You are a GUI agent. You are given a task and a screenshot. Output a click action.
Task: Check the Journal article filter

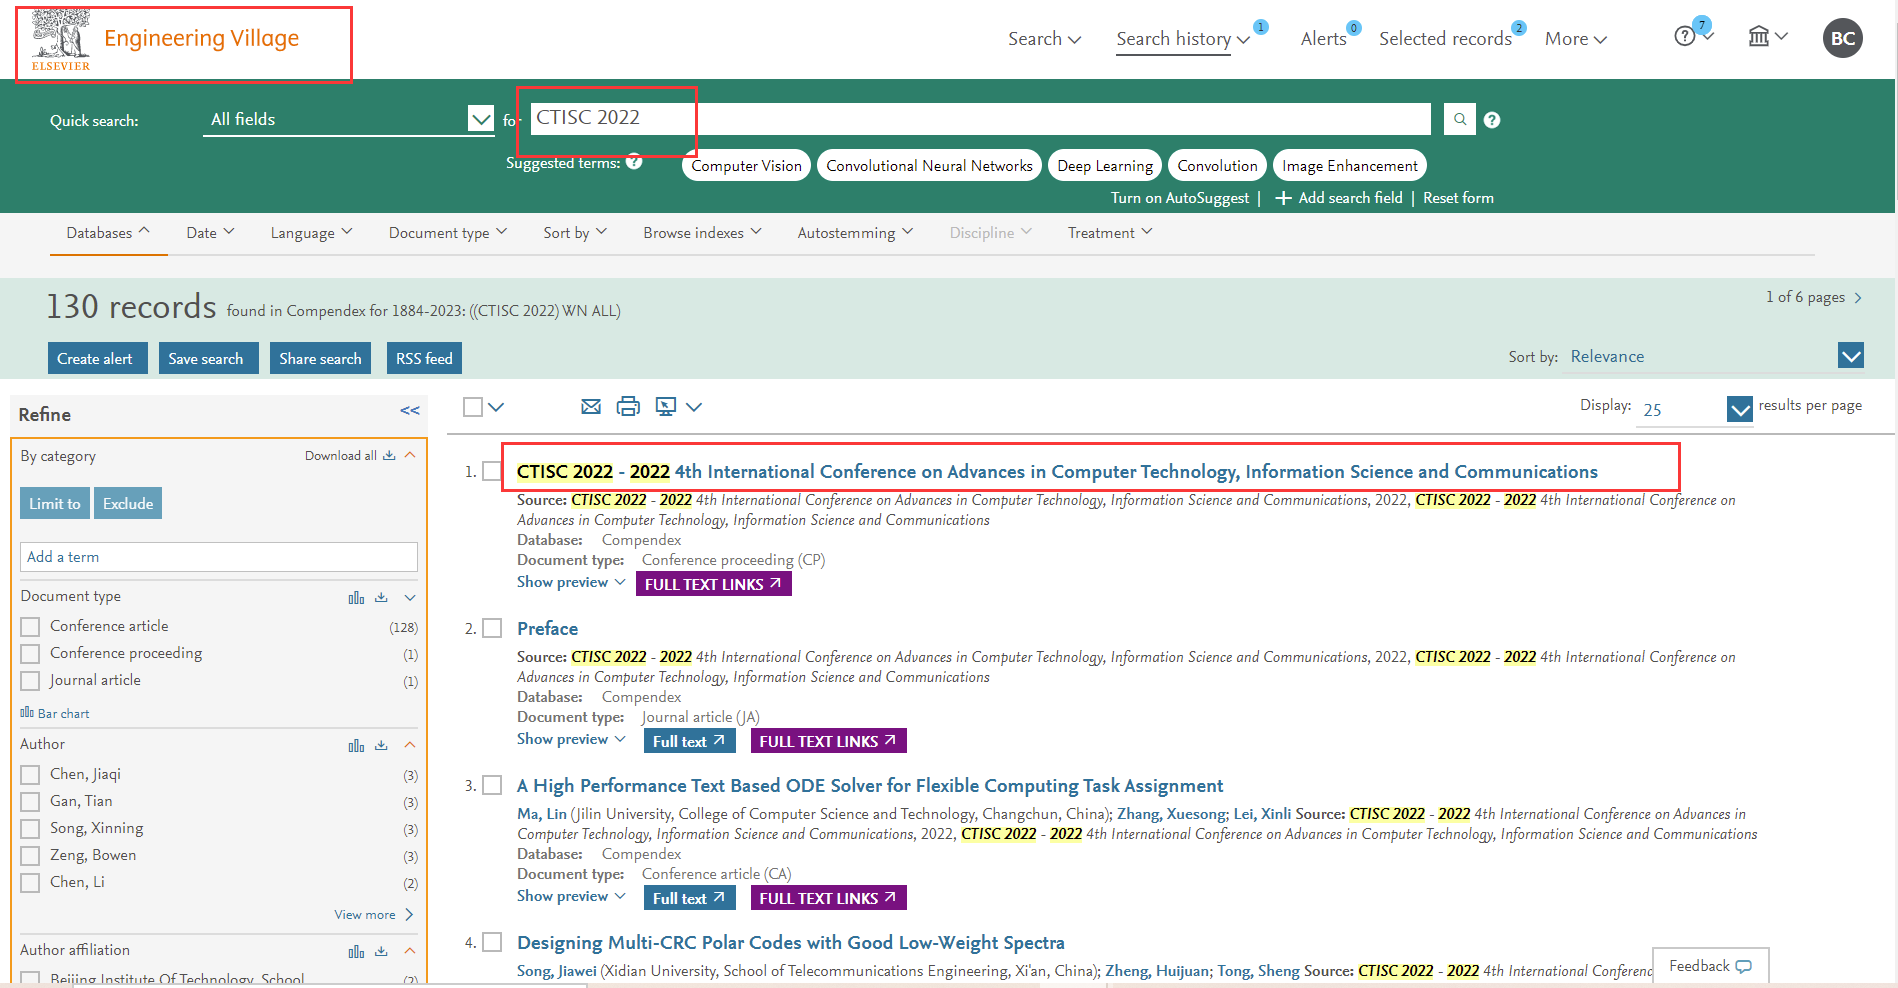coord(30,681)
